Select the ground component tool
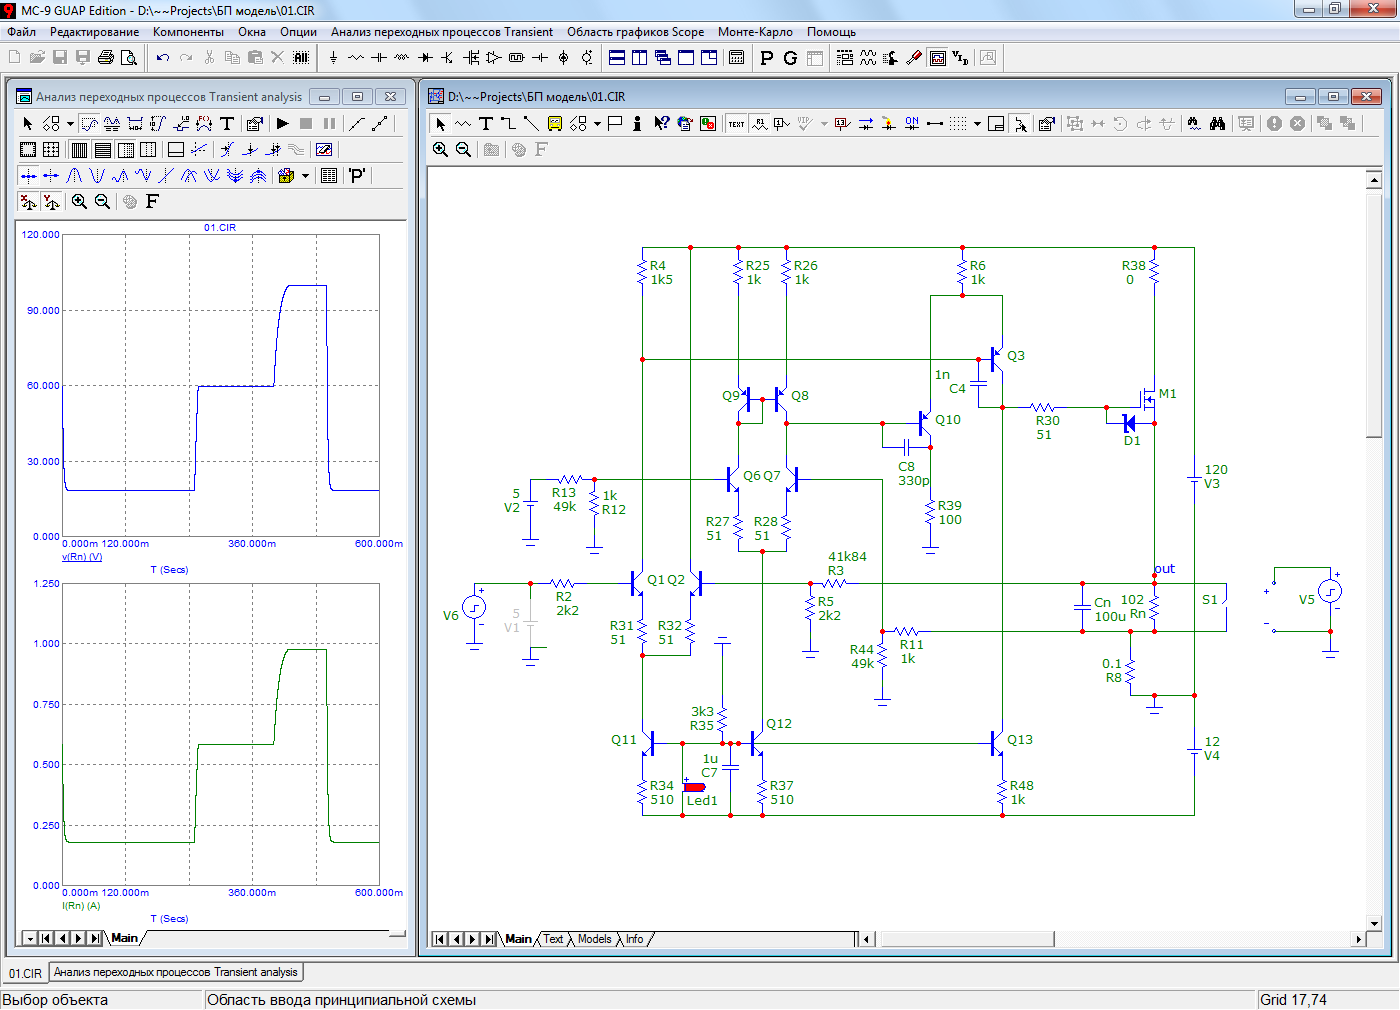 [333, 58]
